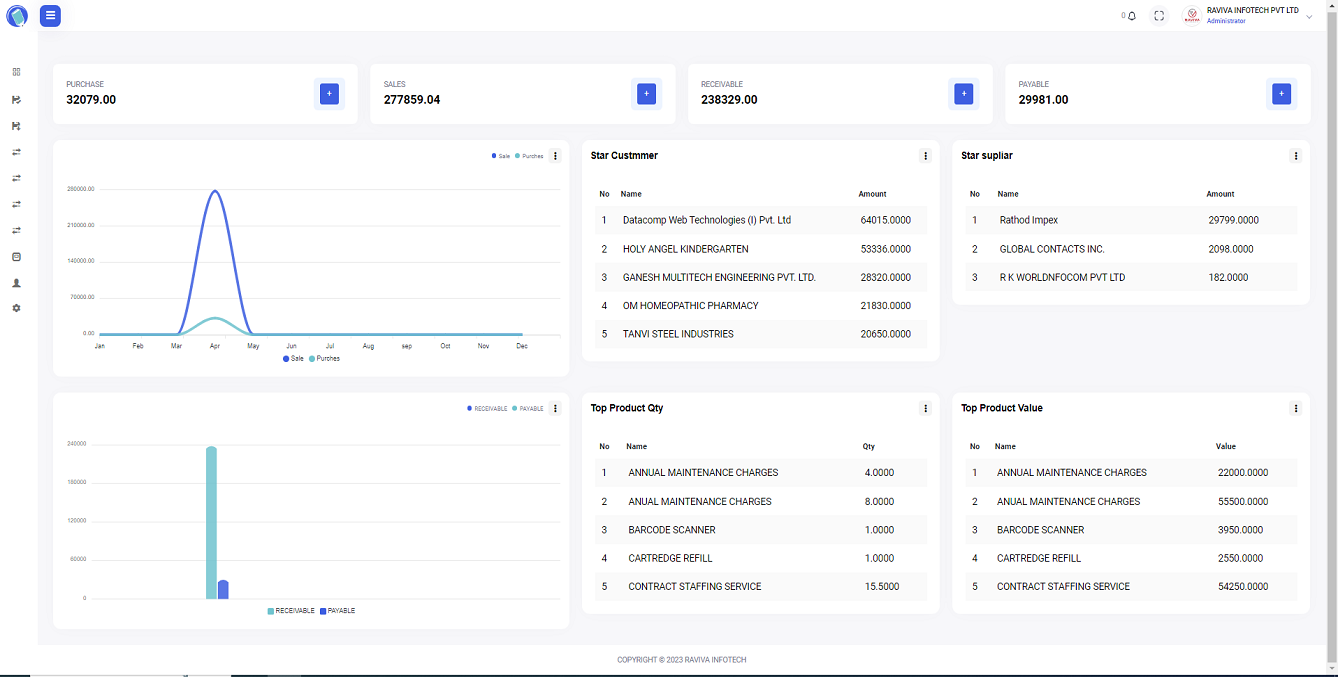Screen dimensions: 1338x677
Task: Click the Purchase total 32079.00
Action: (x=91, y=100)
